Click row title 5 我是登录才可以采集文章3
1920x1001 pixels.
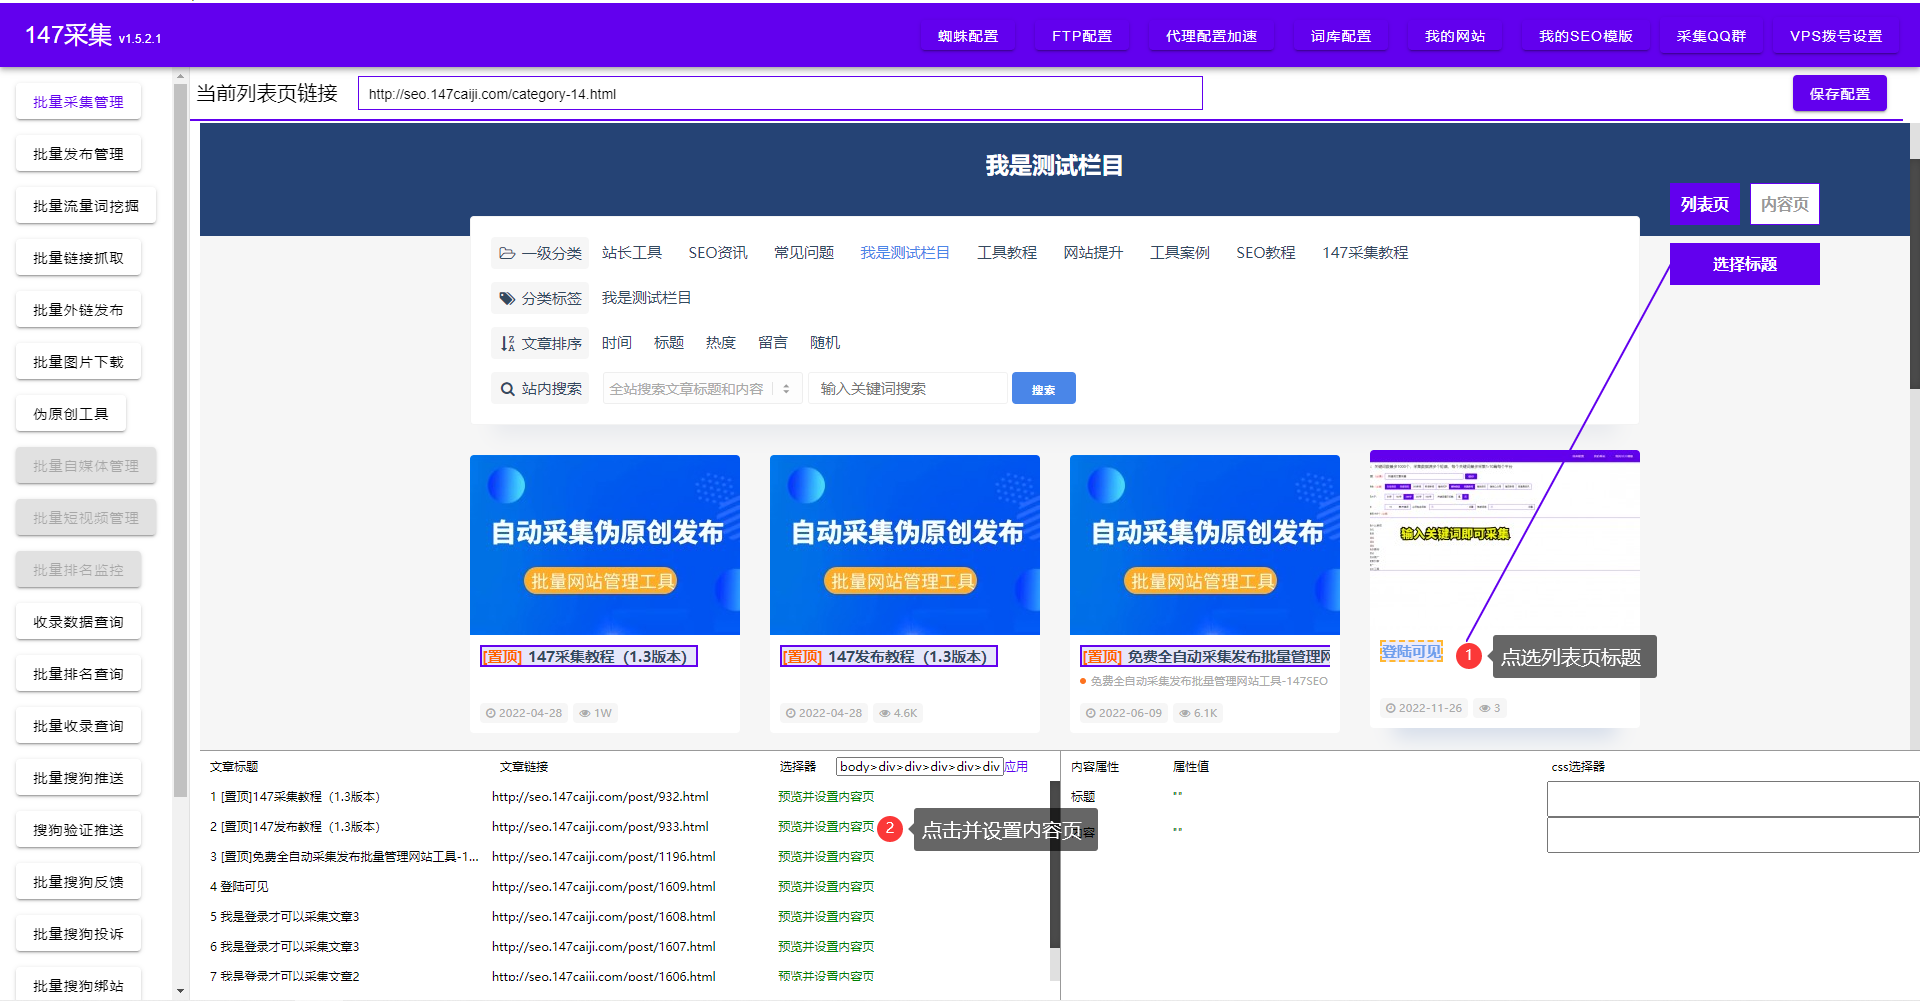285,917
